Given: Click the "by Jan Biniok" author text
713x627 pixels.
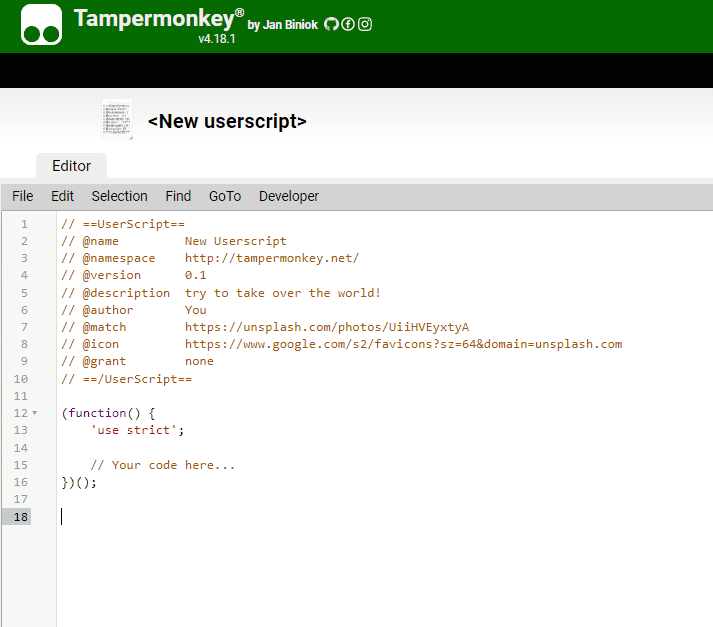Looking at the screenshot, I should point(283,25).
